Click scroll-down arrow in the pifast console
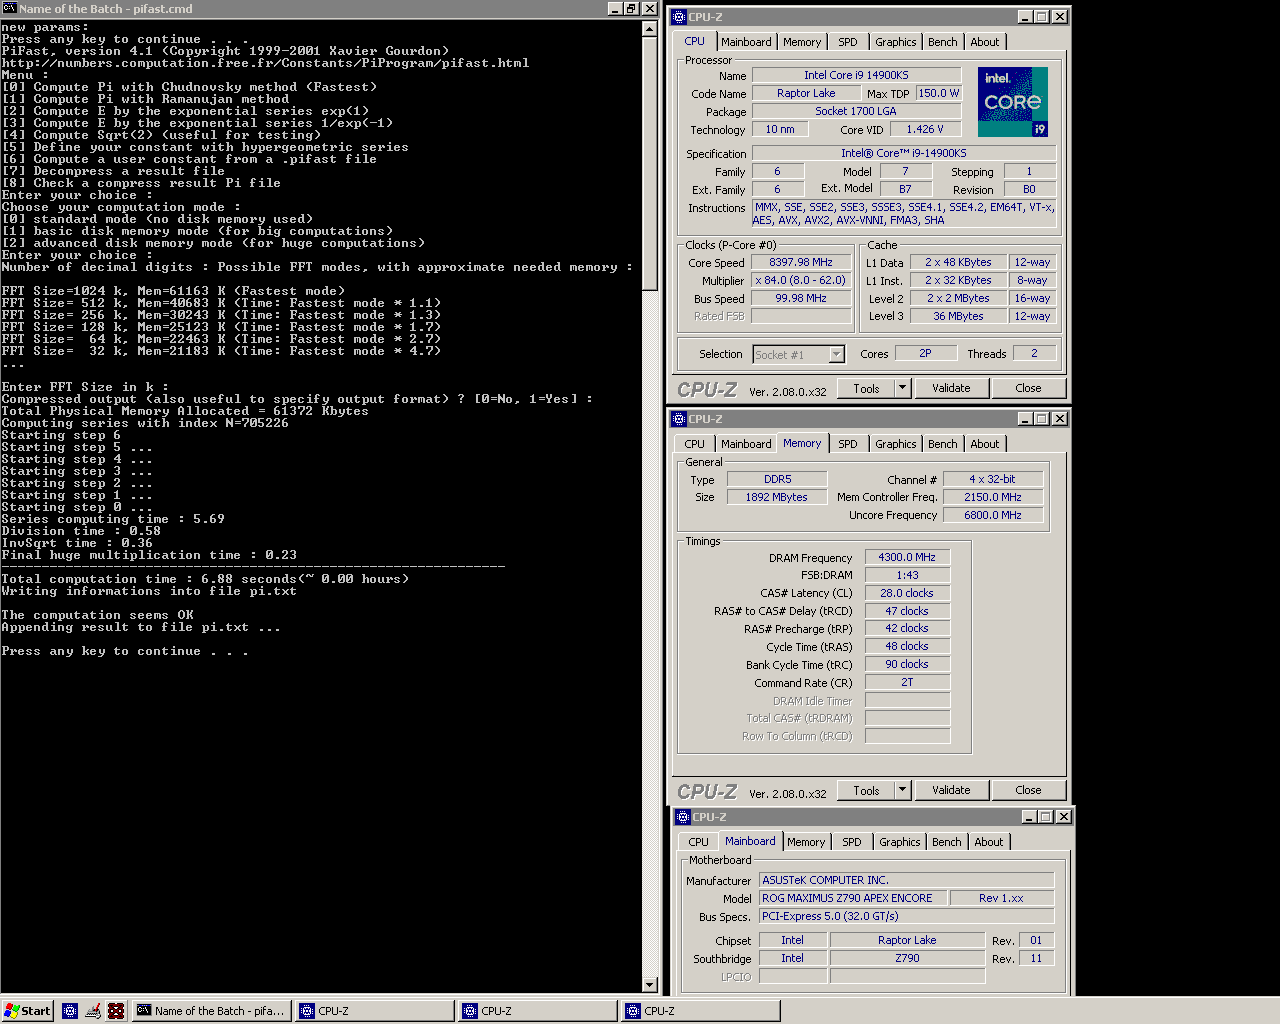 pos(650,985)
